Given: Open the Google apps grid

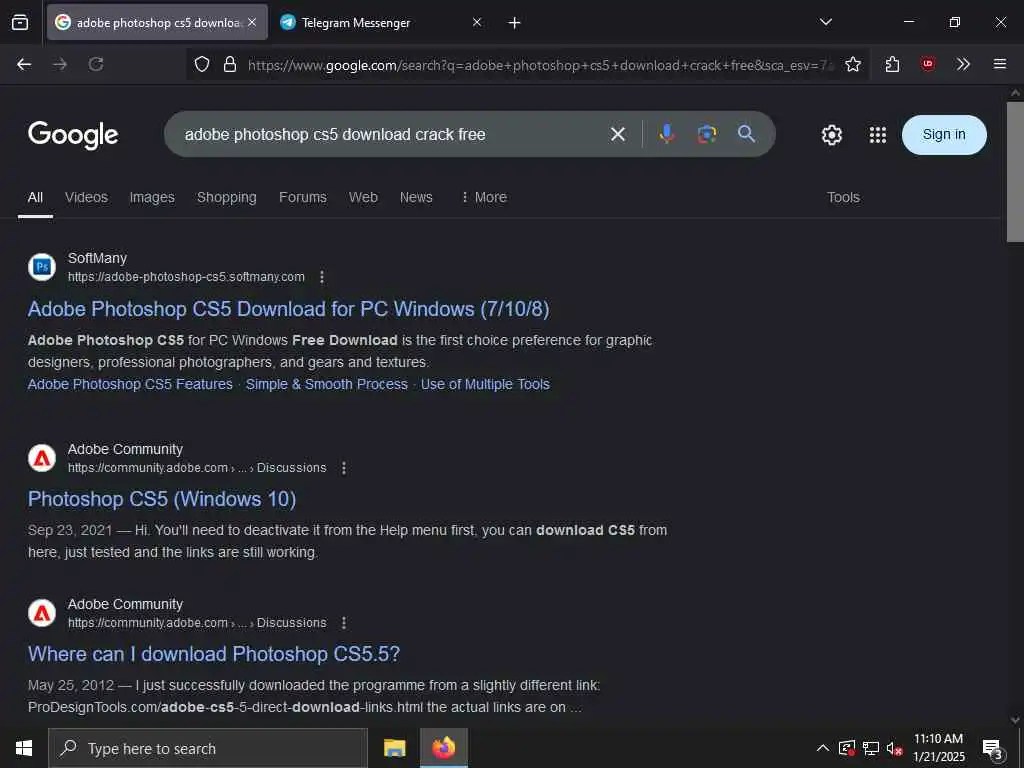Looking at the screenshot, I should (878, 135).
